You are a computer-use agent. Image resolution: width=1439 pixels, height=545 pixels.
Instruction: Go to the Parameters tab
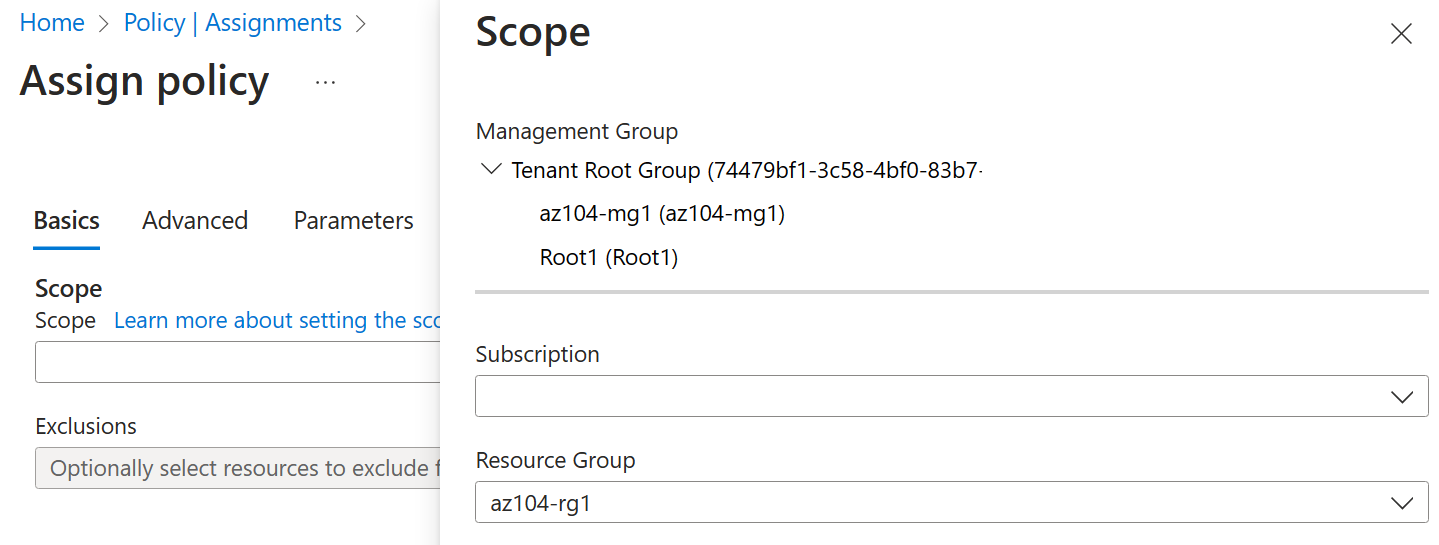[x=353, y=221]
